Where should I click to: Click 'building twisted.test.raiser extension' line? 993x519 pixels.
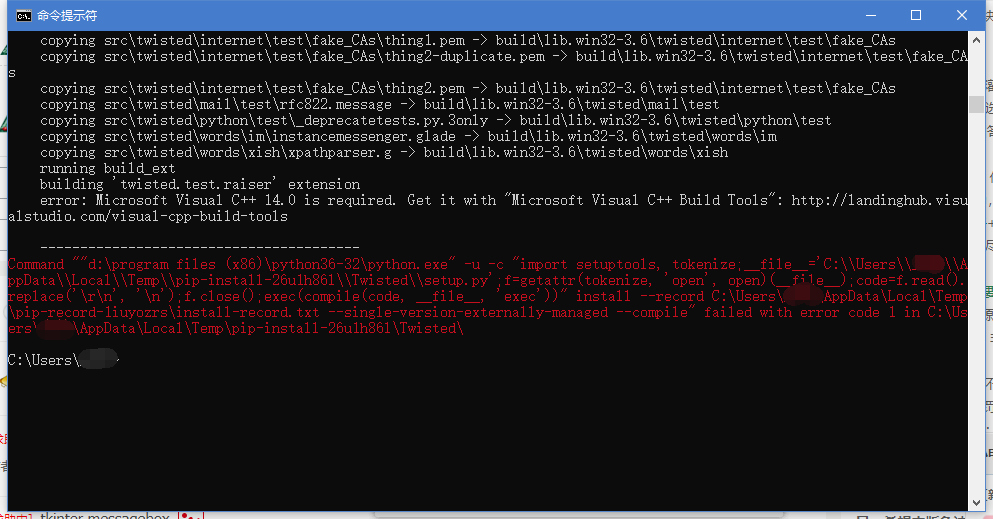(x=200, y=184)
